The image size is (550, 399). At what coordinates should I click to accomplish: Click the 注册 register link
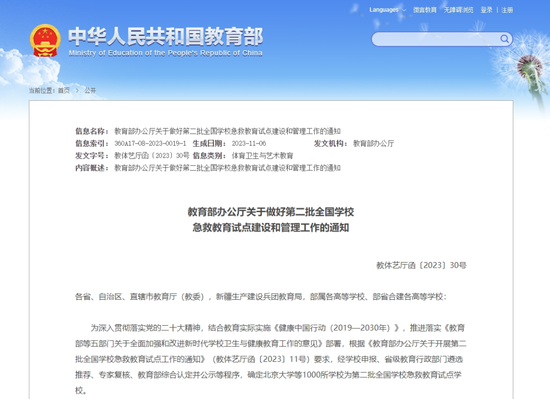click(x=507, y=10)
